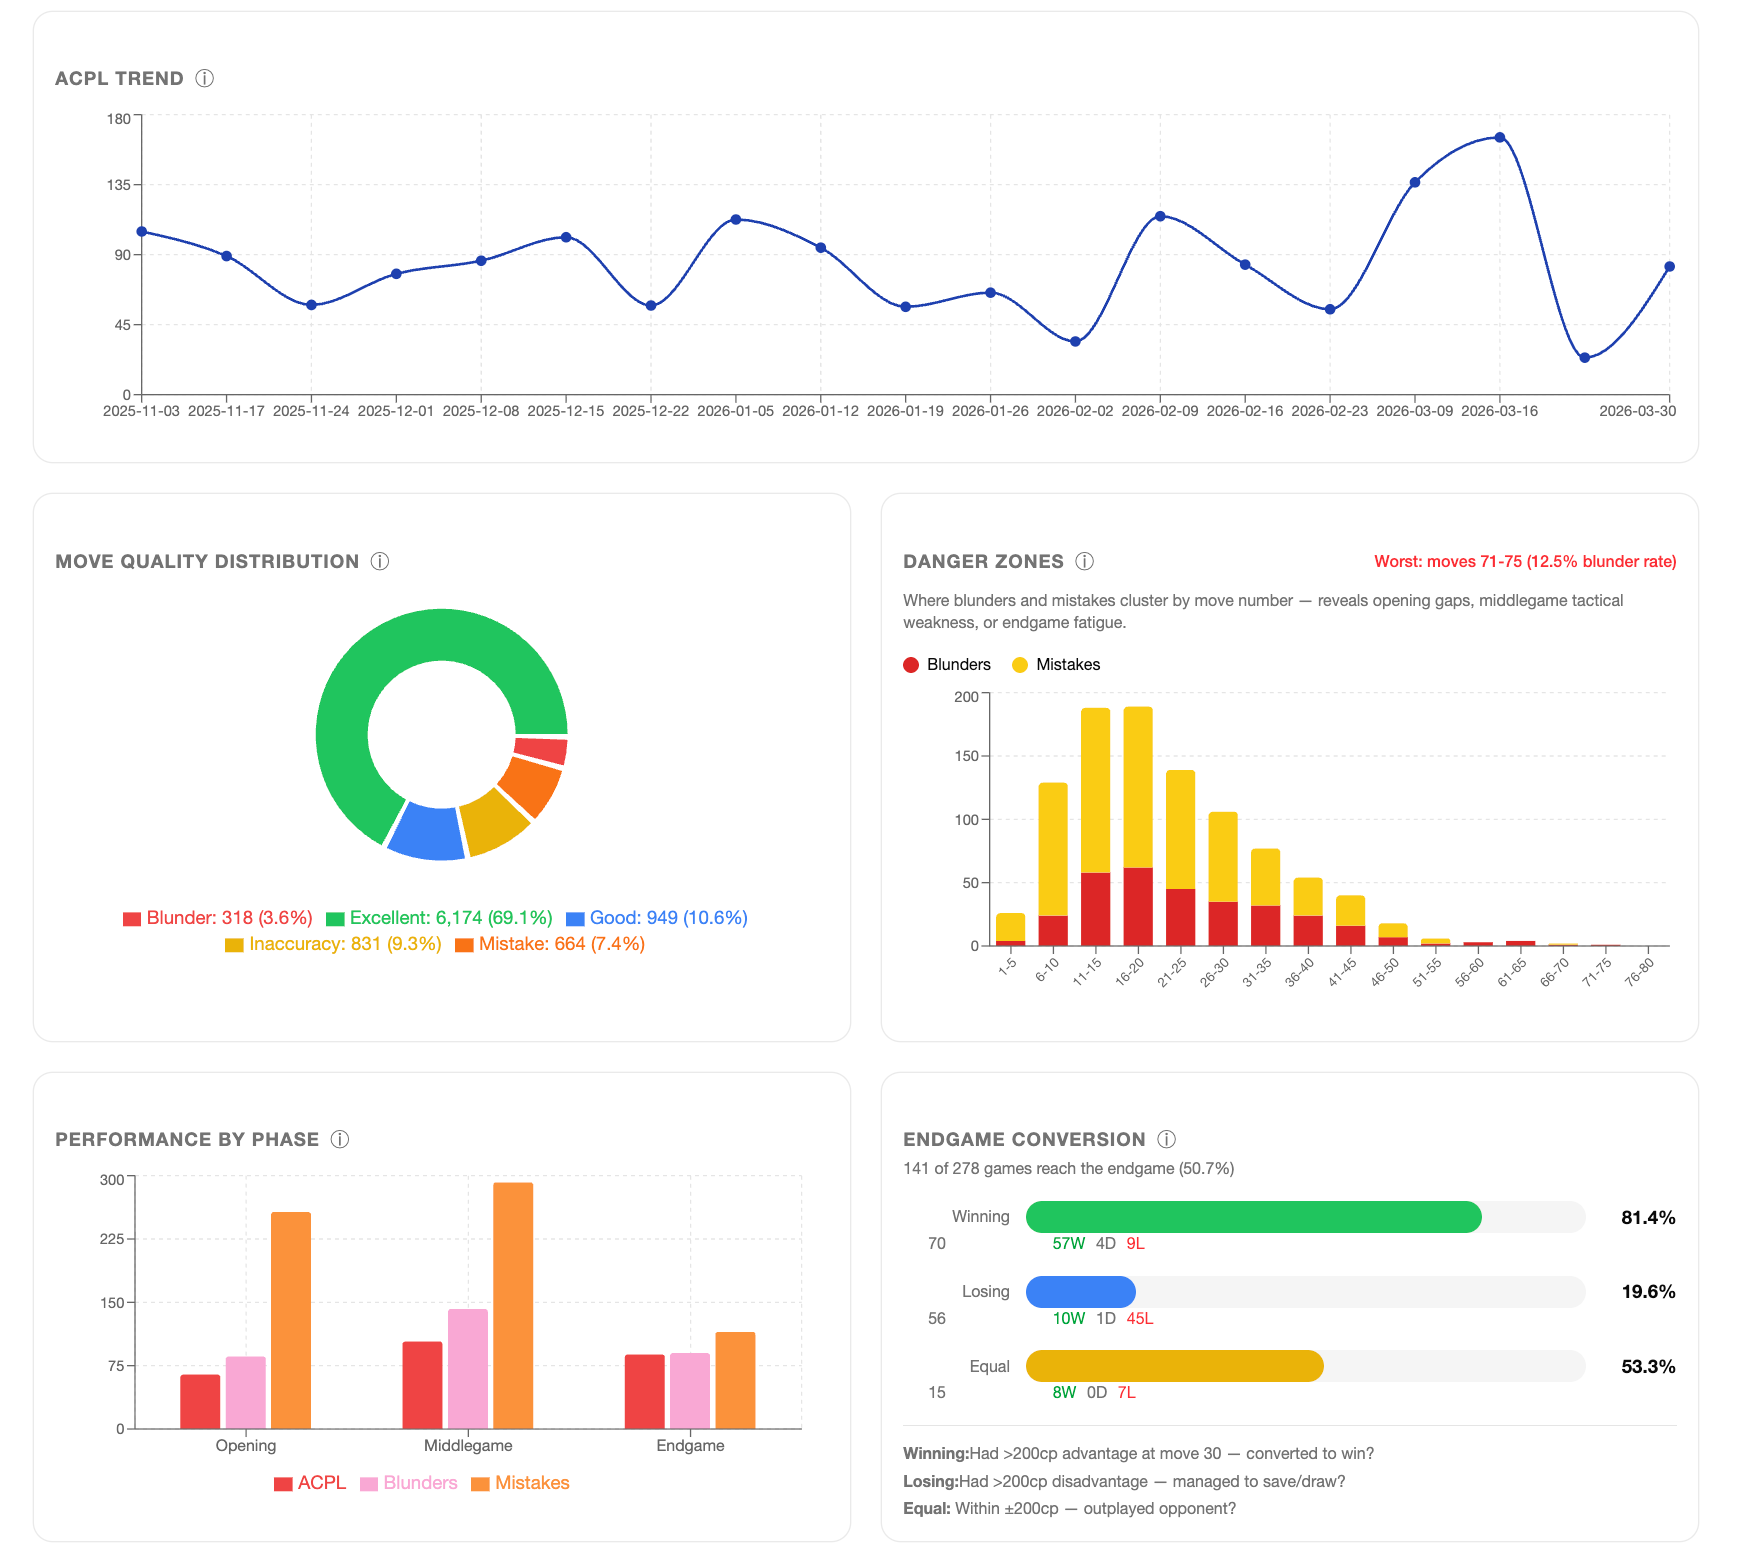Click the Blunder 318 (3.6%) legend entry
This screenshot has width=1762, height=1562.
click(x=218, y=918)
